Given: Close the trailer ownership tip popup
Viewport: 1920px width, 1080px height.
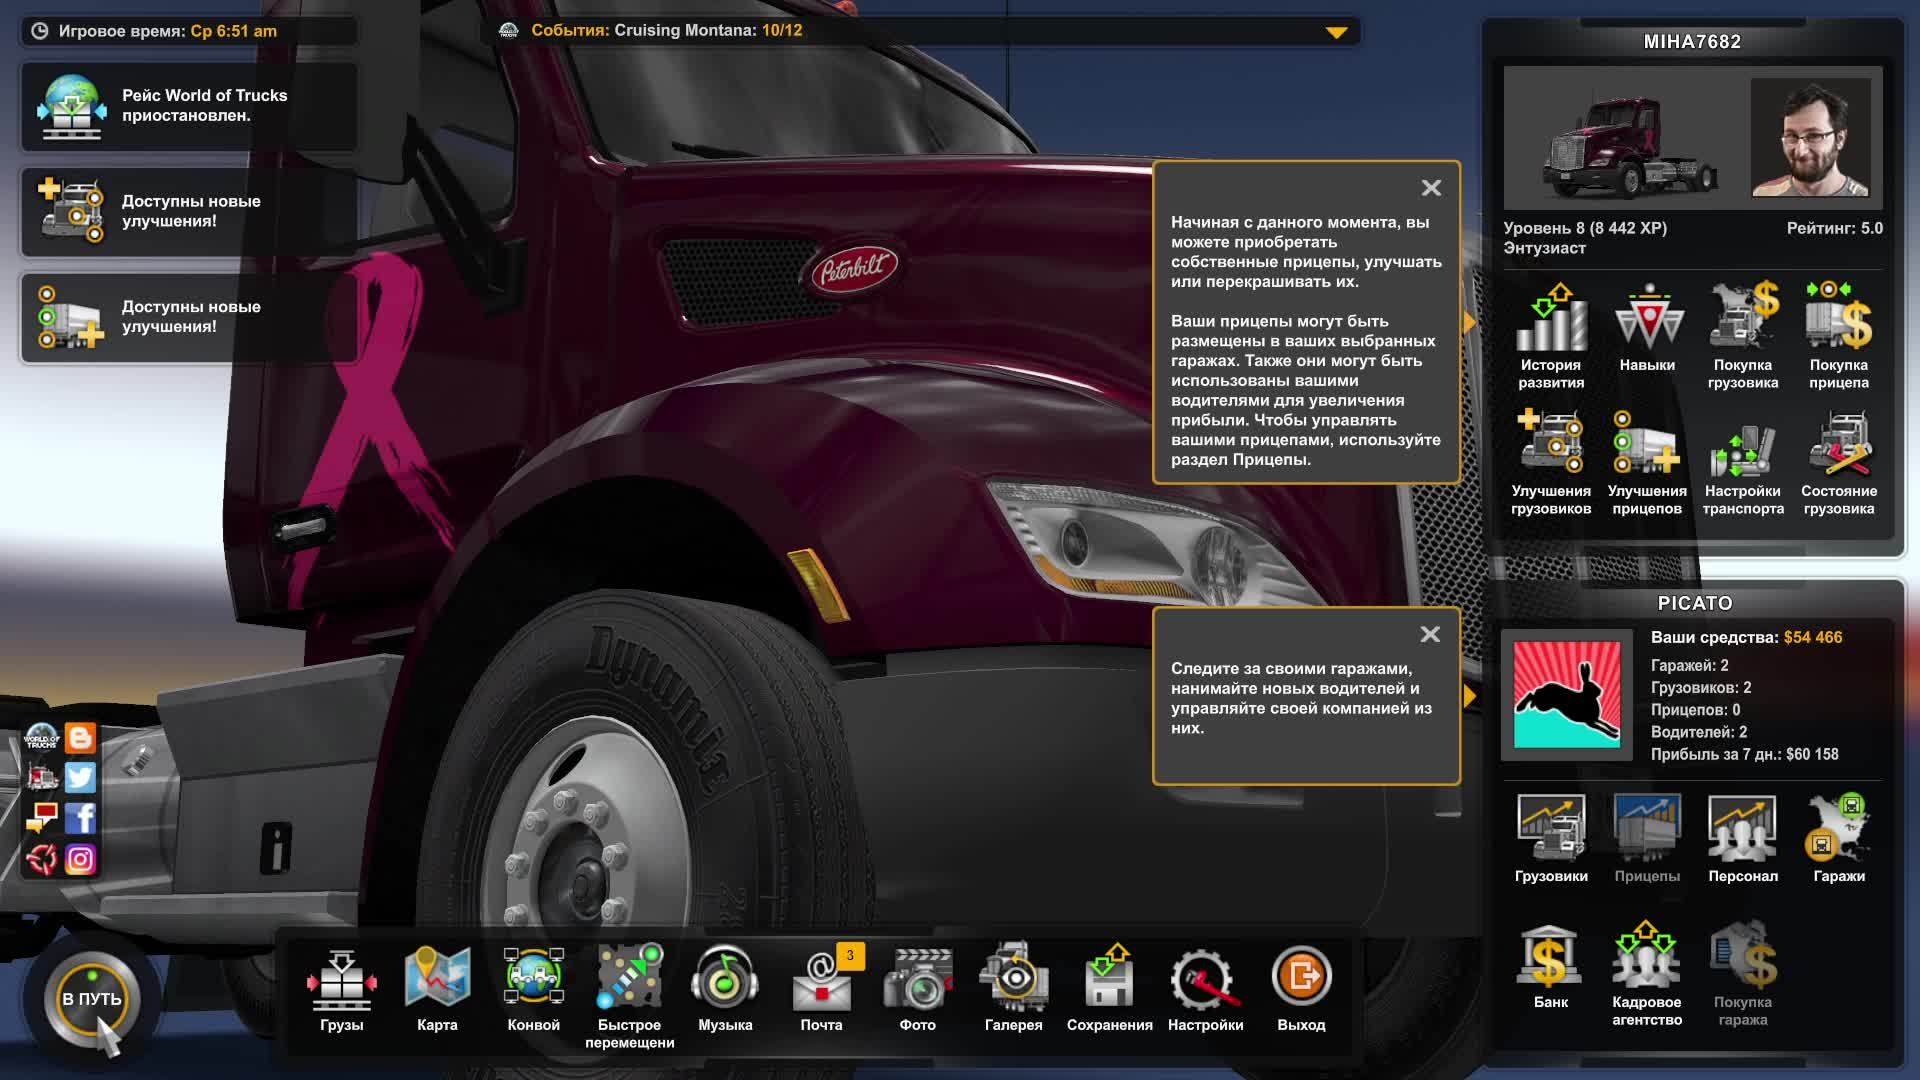Looking at the screenshot, I should coord(1431,188).
